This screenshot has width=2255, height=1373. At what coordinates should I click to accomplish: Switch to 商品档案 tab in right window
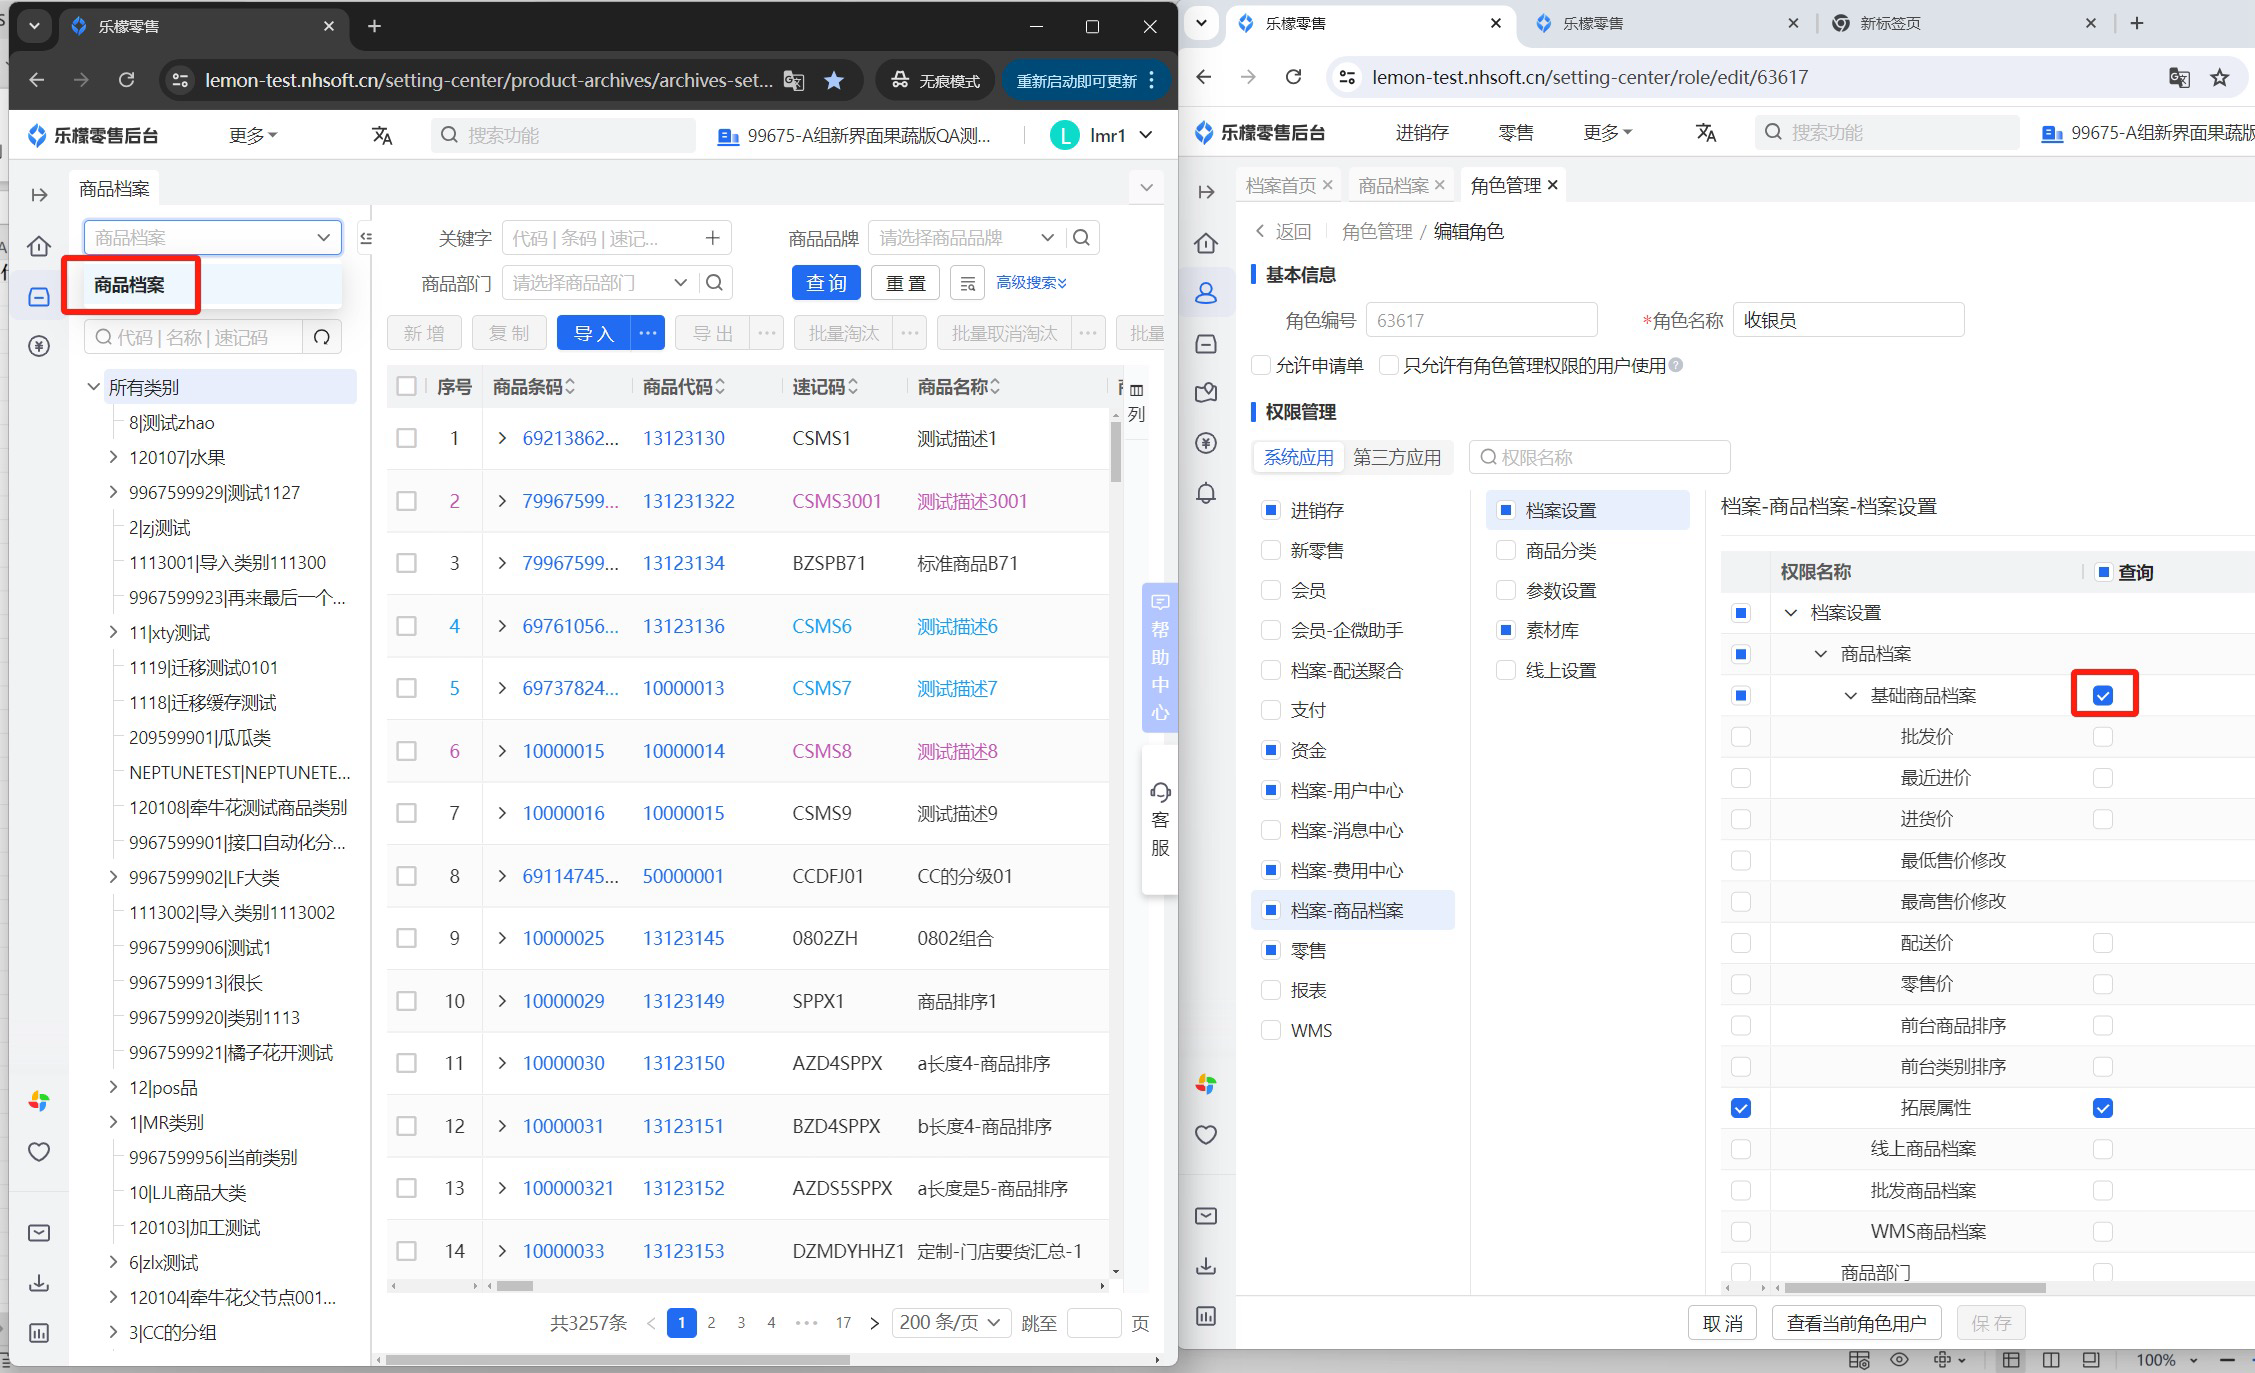(x=1393, y=185)
